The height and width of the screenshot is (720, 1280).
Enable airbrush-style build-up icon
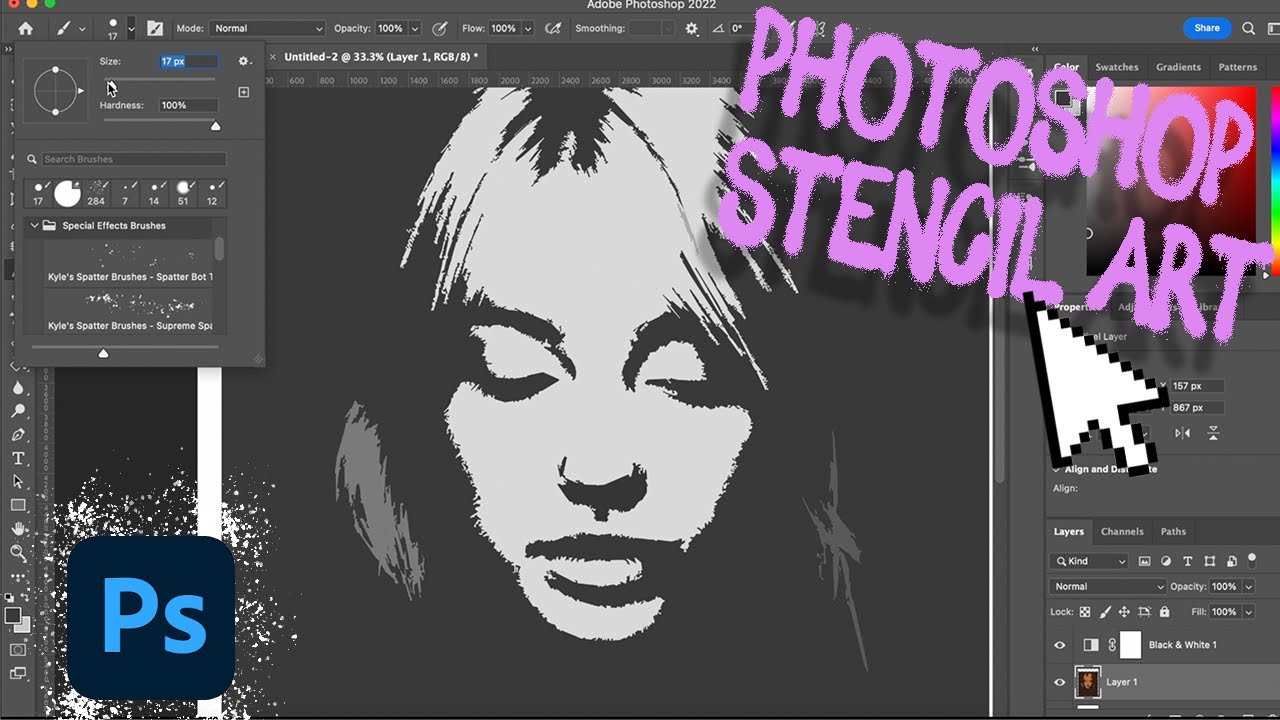552,29
